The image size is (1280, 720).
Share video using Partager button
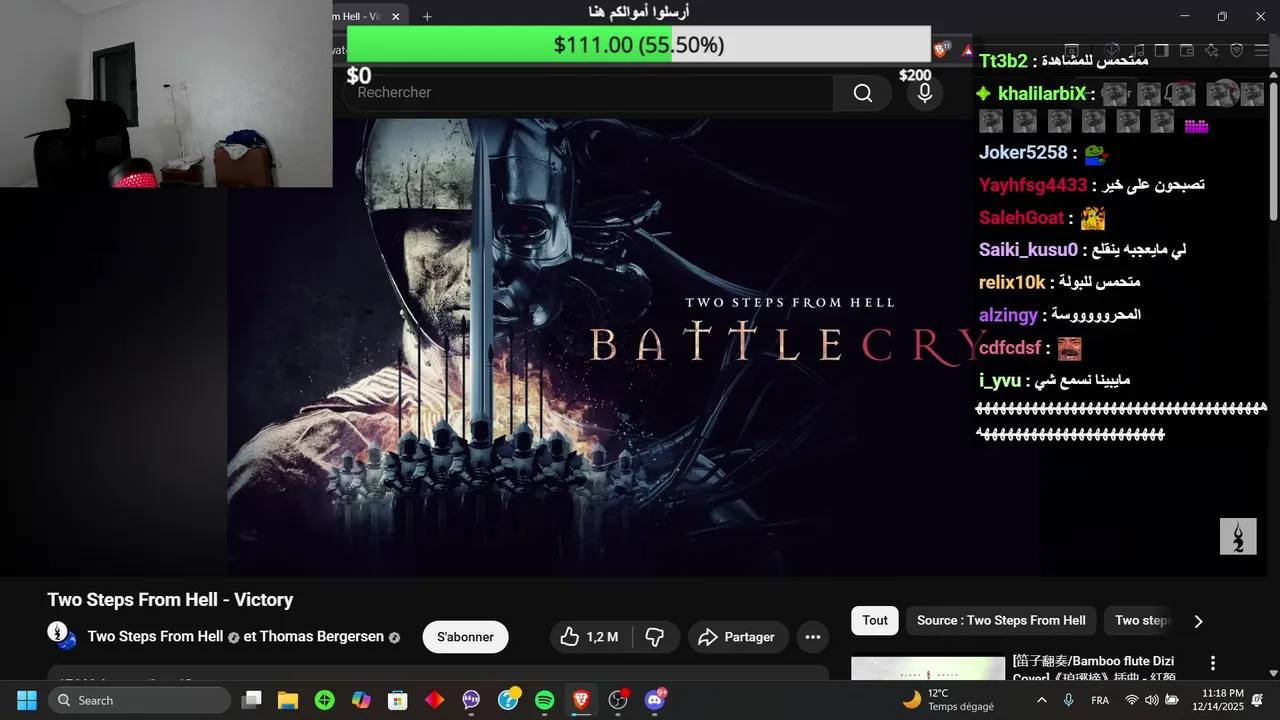click(x=737, y=637)
